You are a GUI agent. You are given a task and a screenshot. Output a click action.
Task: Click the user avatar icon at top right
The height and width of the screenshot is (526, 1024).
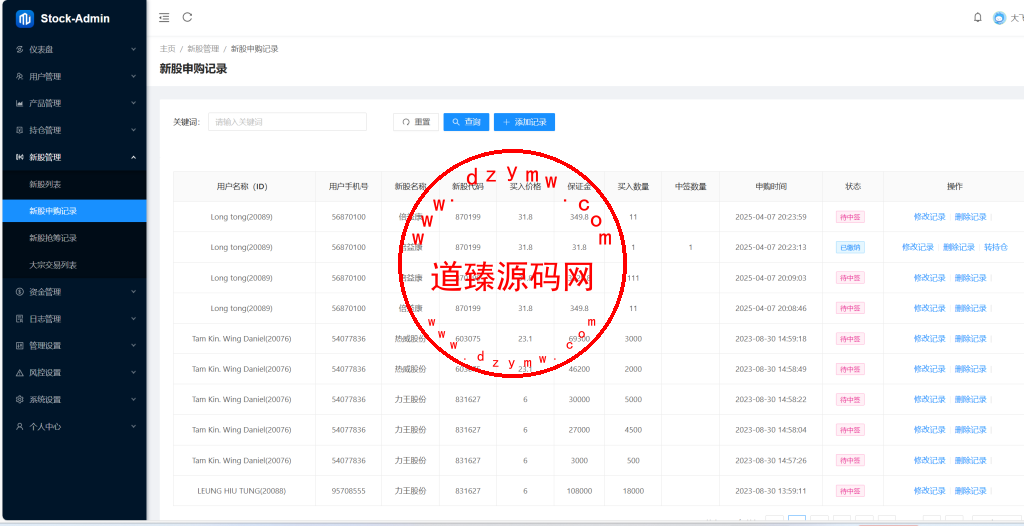(x=999, y=18)
